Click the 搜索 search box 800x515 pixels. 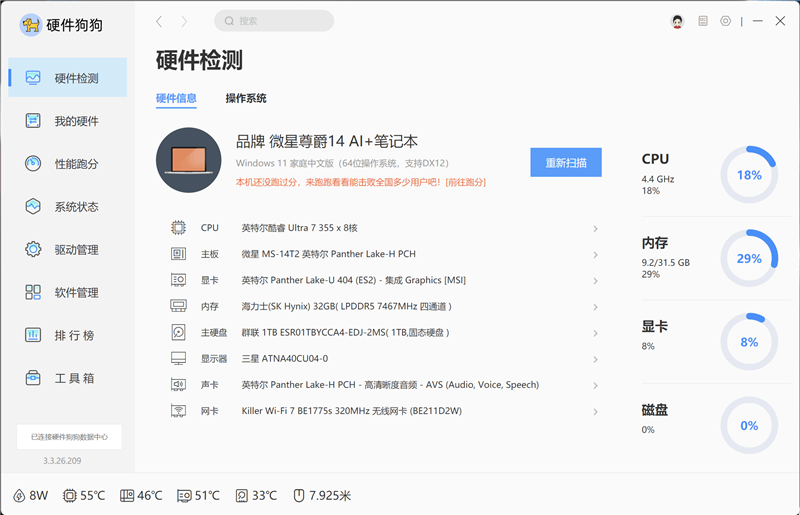274,21
